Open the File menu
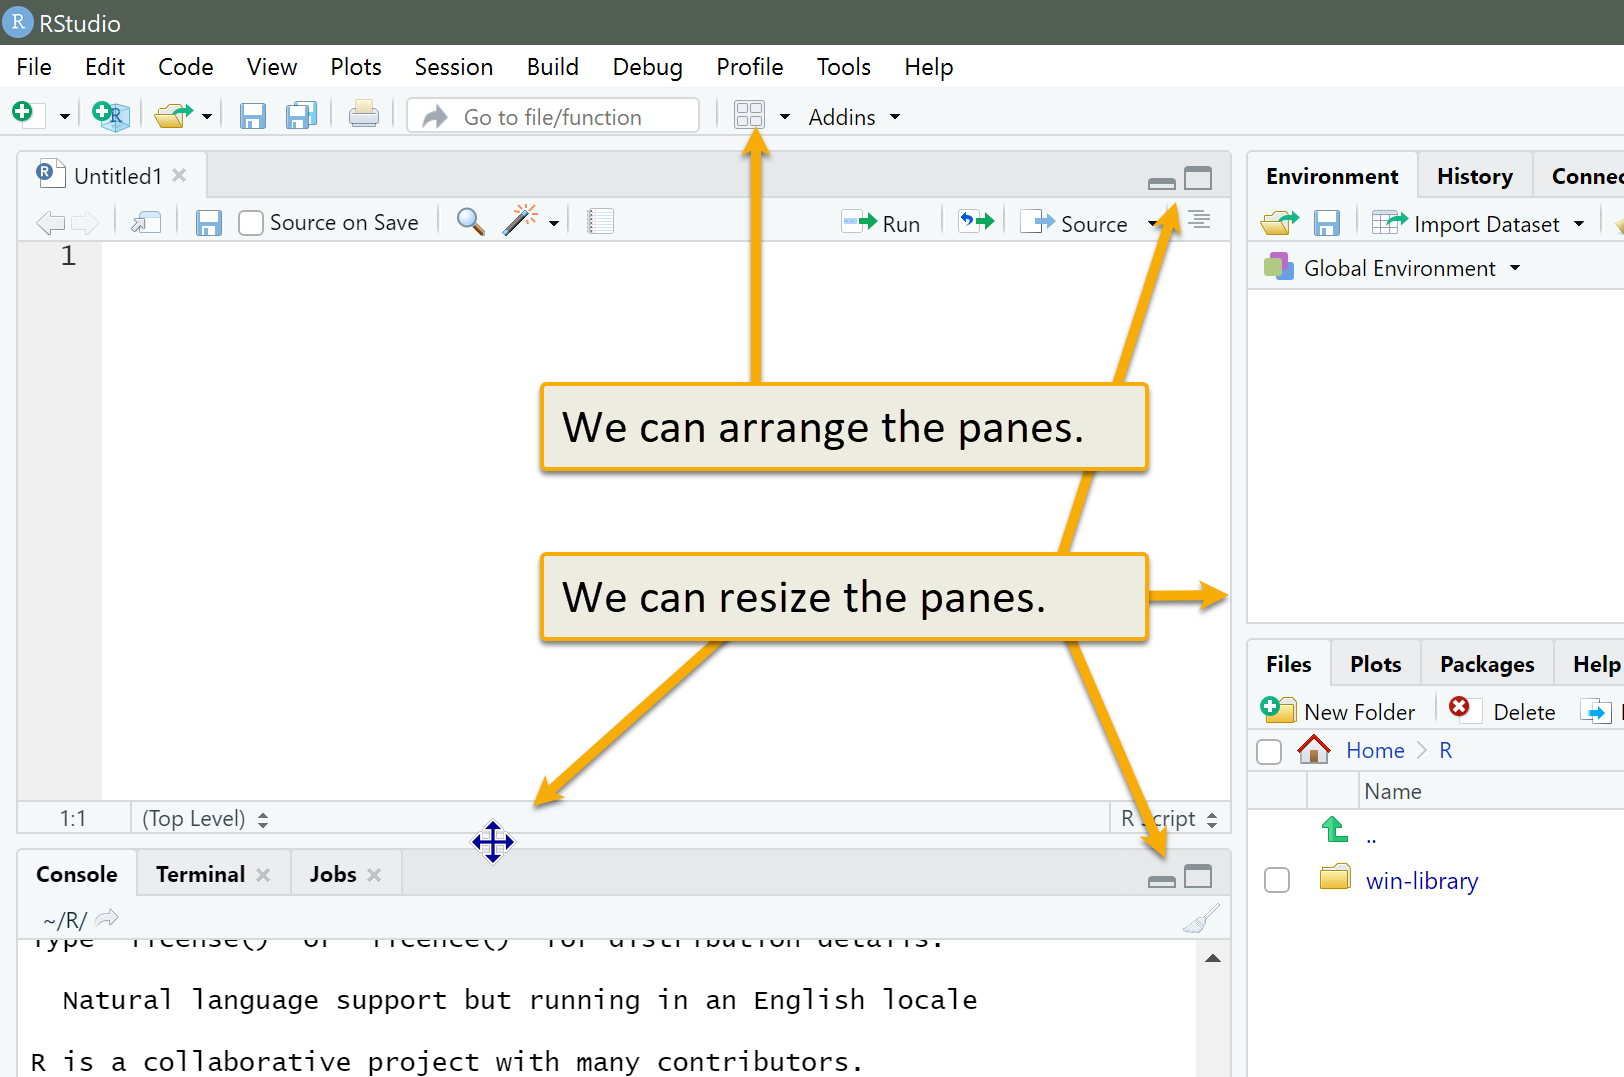Image resolution: width=1624 pixels, height=1077 pixels. 34,67
